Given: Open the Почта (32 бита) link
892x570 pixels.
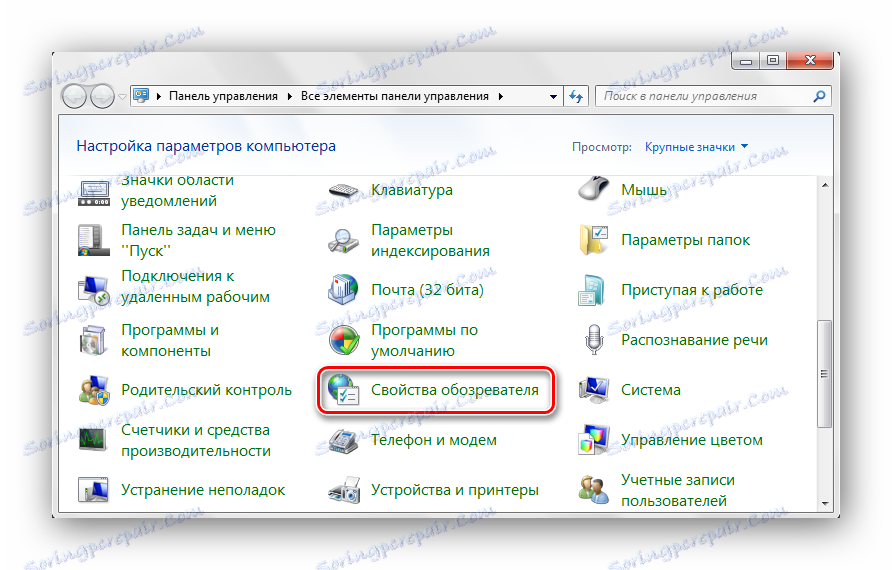Looking at the screenshot, I should [x=427, y=290].
